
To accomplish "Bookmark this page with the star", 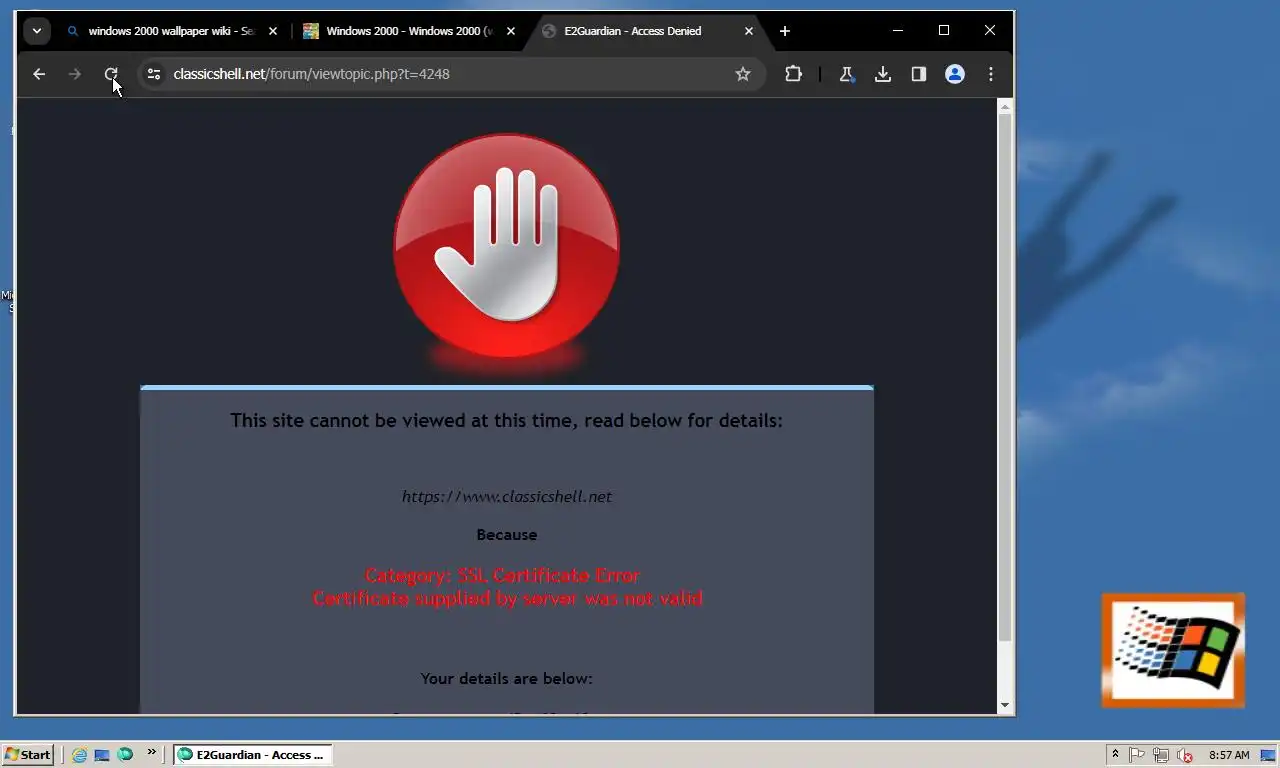I will click(x=743, y=74).
